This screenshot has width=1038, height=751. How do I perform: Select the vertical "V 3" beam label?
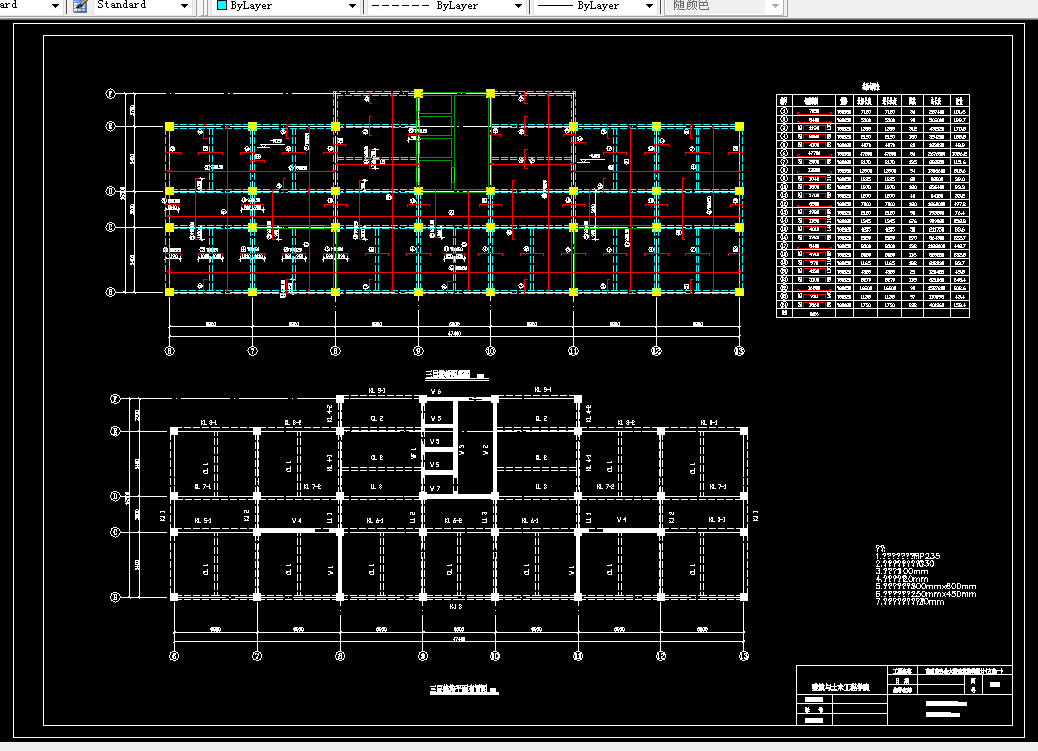[461, 449]
